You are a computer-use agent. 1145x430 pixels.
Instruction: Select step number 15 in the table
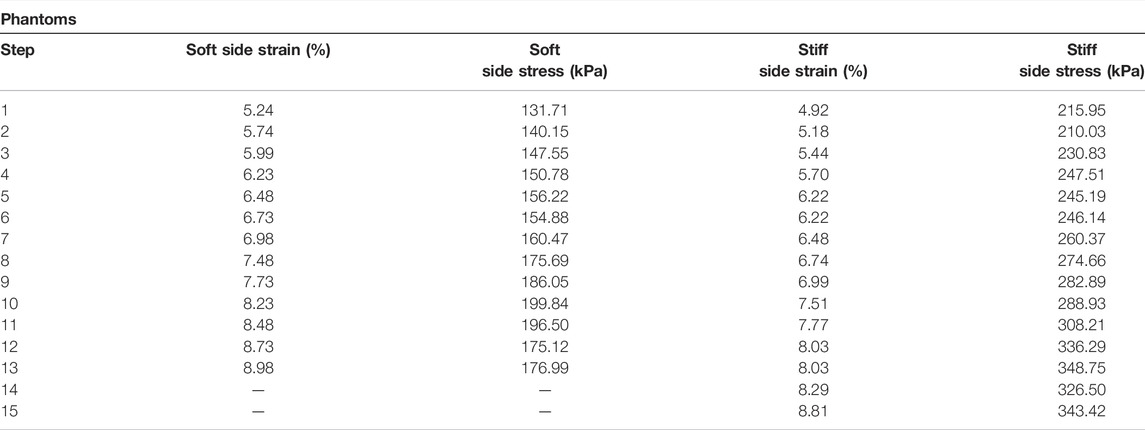[9, 411]
